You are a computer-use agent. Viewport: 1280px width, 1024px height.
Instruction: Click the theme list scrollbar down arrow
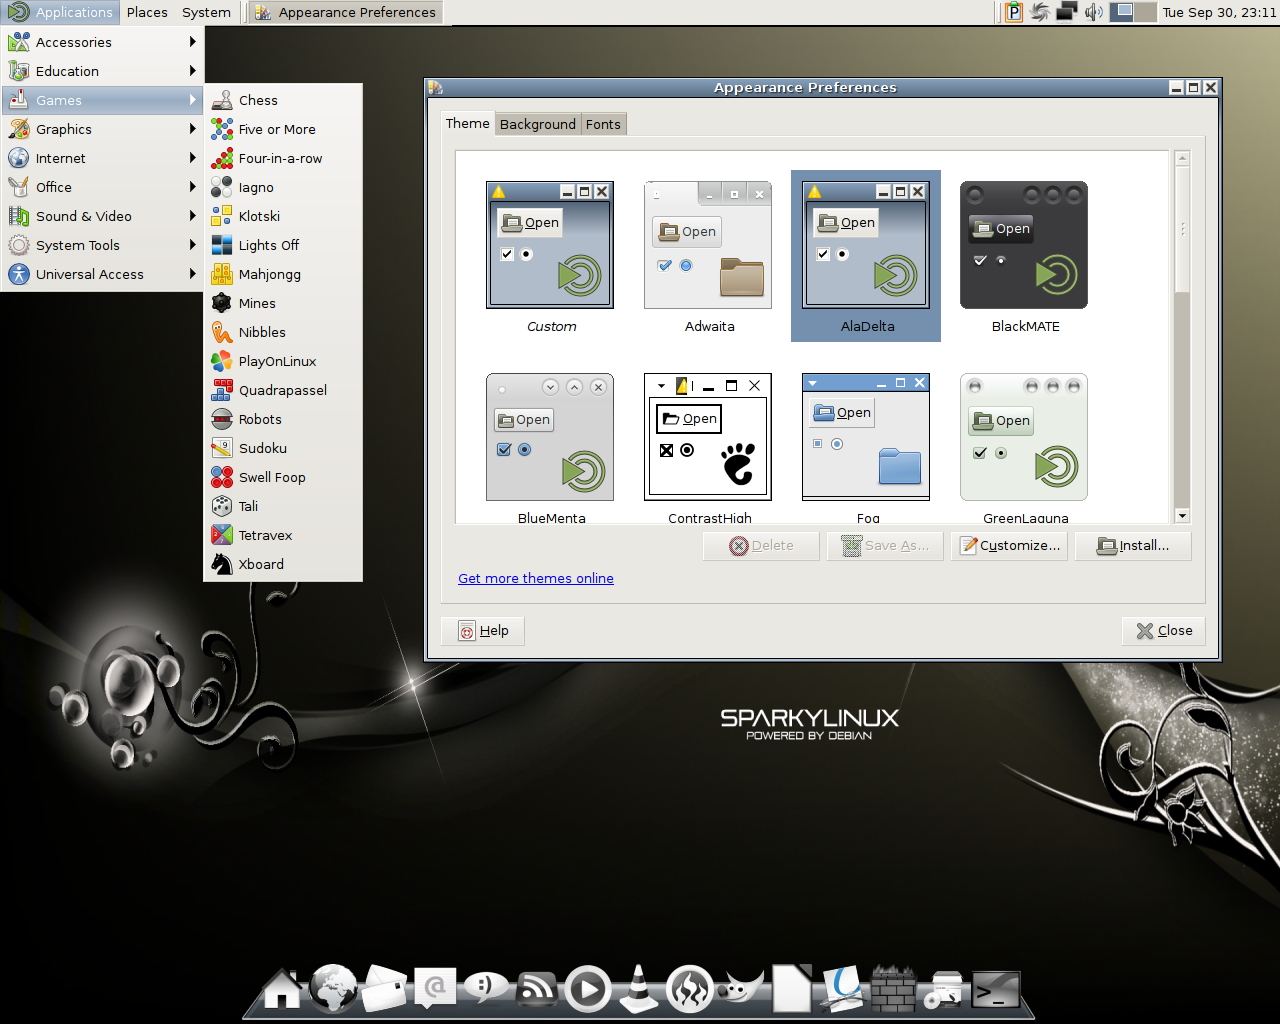click(1182, 516)
